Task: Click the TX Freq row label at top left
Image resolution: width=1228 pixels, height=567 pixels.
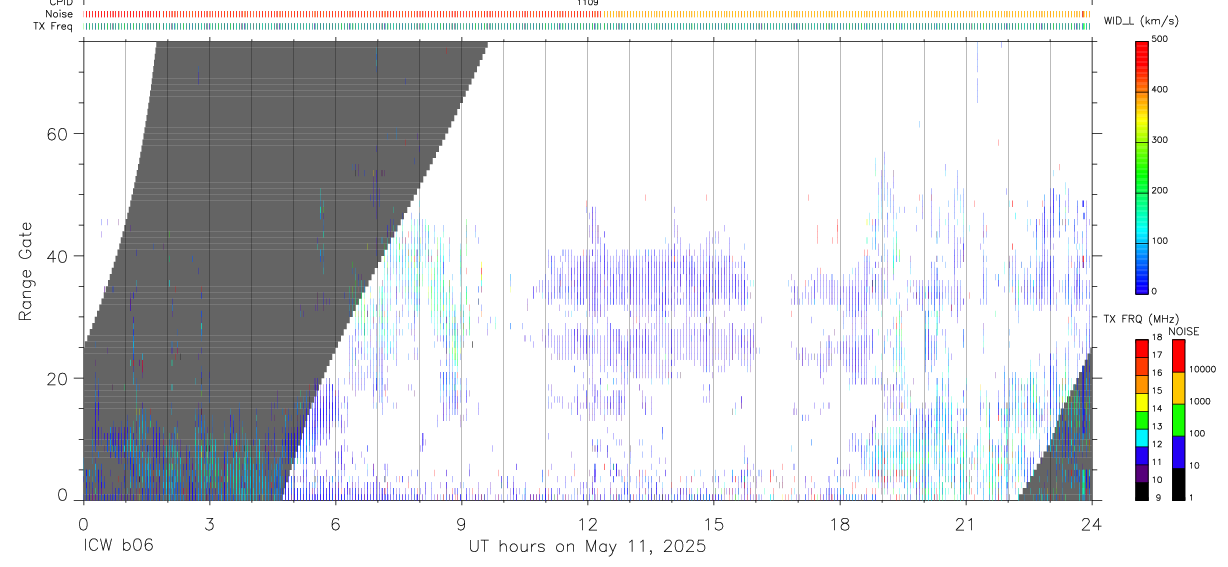Action: pos(53,26)
